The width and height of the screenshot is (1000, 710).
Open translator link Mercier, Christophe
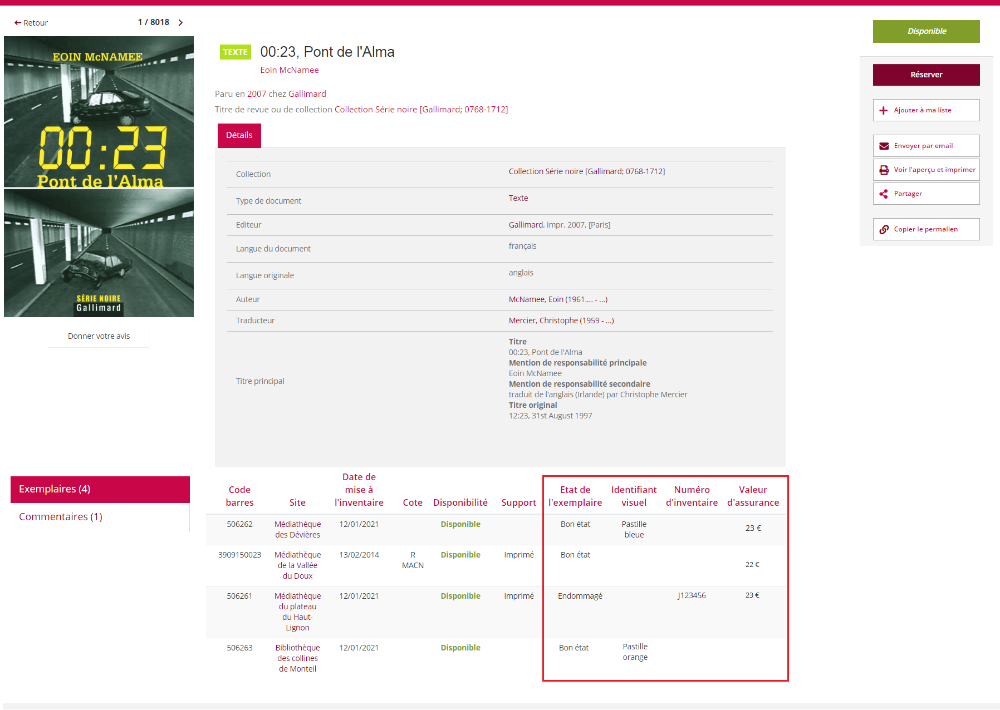[x=561, y=321]
